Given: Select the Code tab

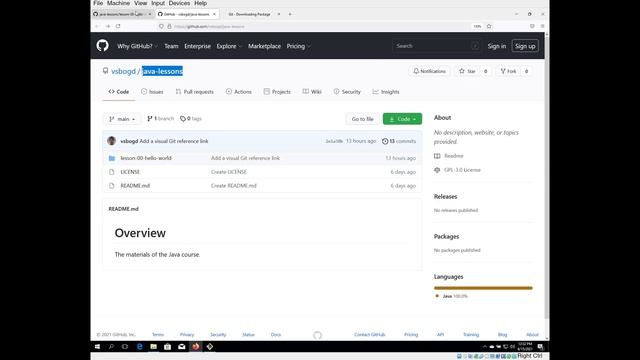Looking at the screenshot, I should pyautogui.click(x=119, y=92).
